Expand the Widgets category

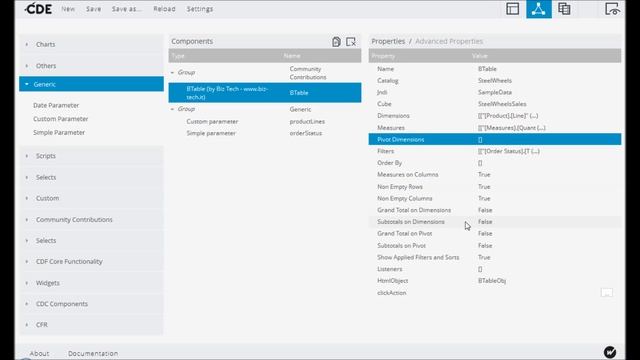91,283
